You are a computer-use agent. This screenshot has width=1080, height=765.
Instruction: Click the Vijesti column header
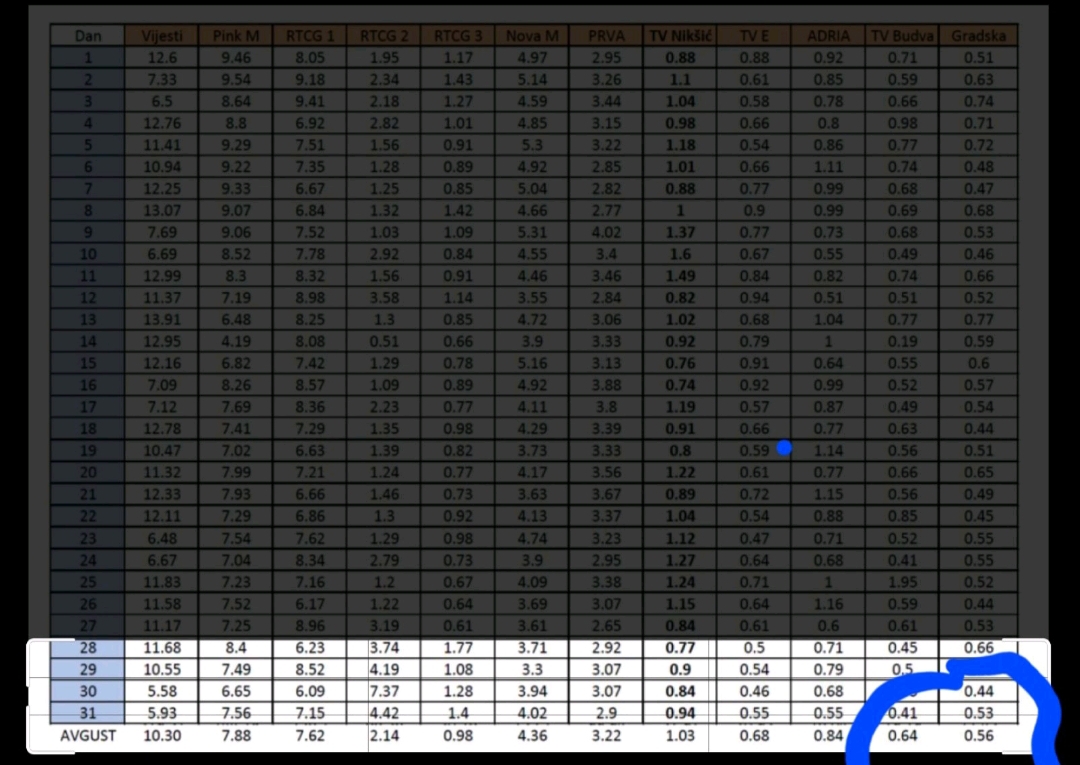pyautogui.click(x=161, y=36)
